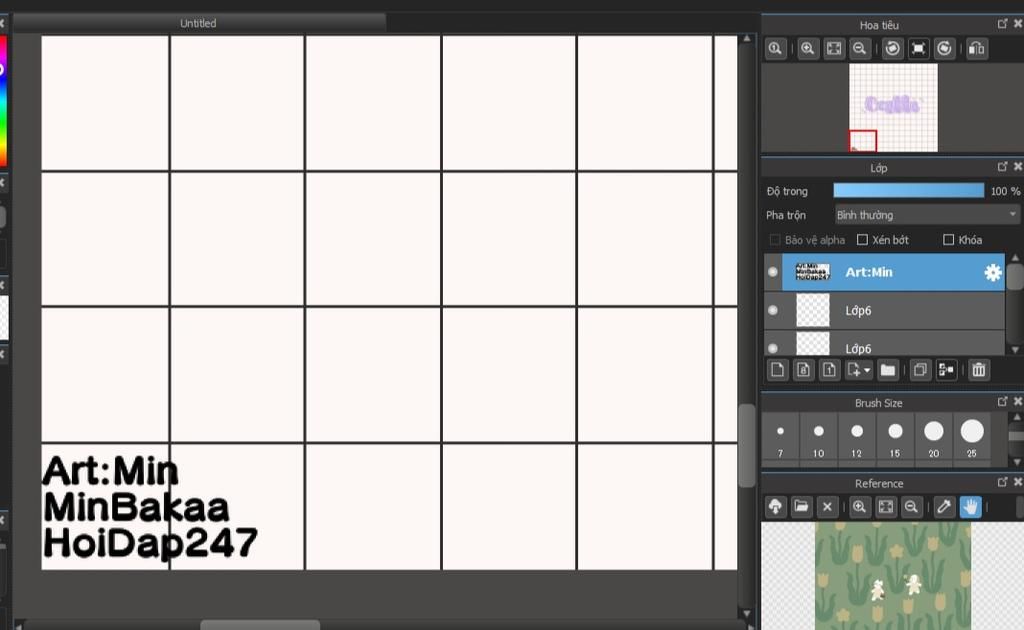Open Art:Min layer settings gear
Screen dimensions: 1024x630
993,272
